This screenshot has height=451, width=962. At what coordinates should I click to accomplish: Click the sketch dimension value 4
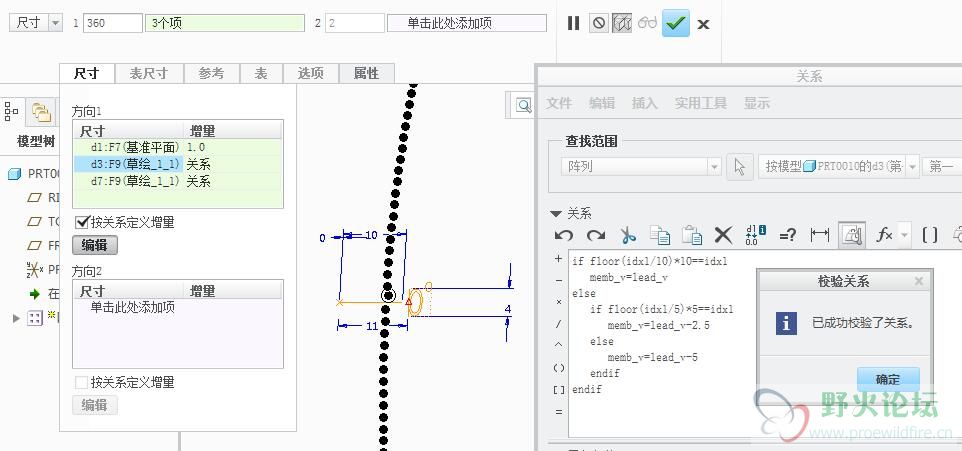click(x=508, y=309)
